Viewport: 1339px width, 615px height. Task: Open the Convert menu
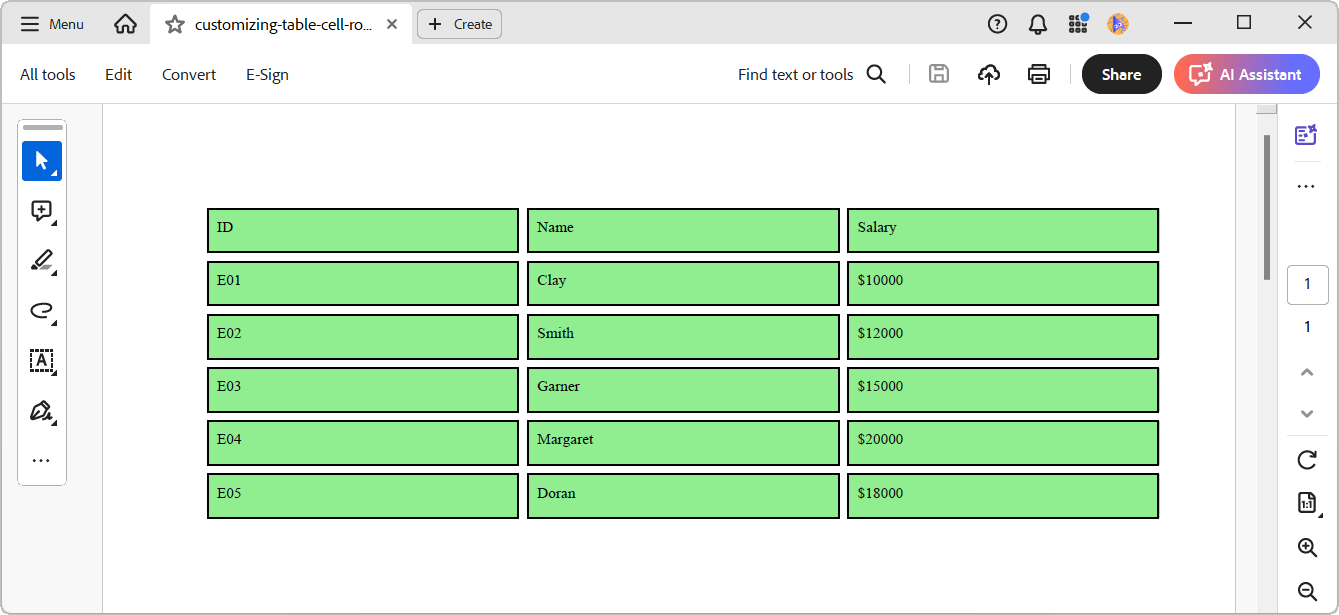(x=189, y=74)
